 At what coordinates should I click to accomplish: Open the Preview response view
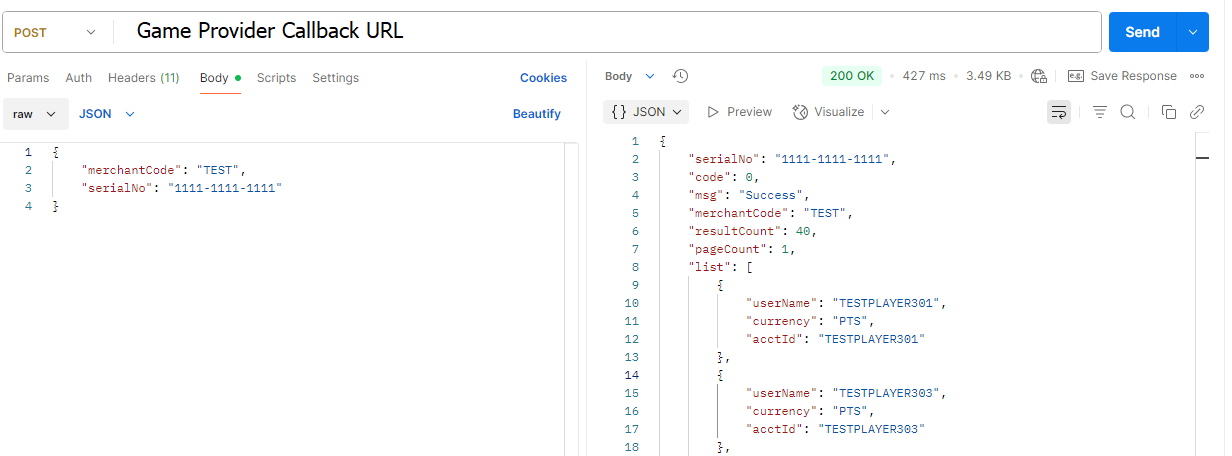click(x=739, y=112)
